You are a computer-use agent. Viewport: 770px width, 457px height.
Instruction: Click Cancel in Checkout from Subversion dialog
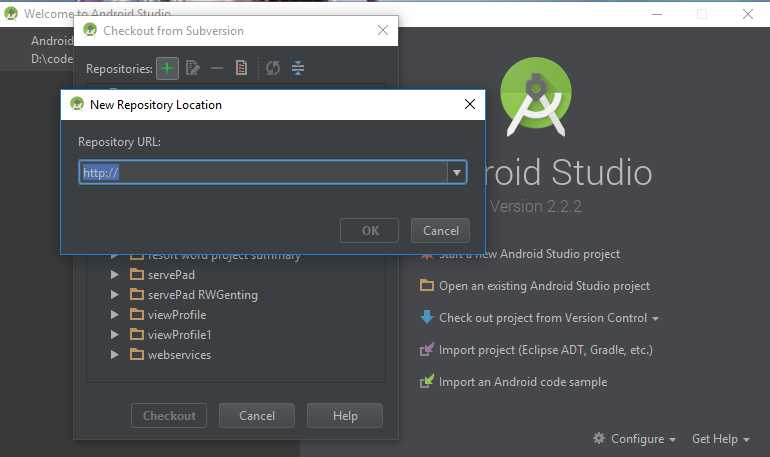[x=257, y=416]
